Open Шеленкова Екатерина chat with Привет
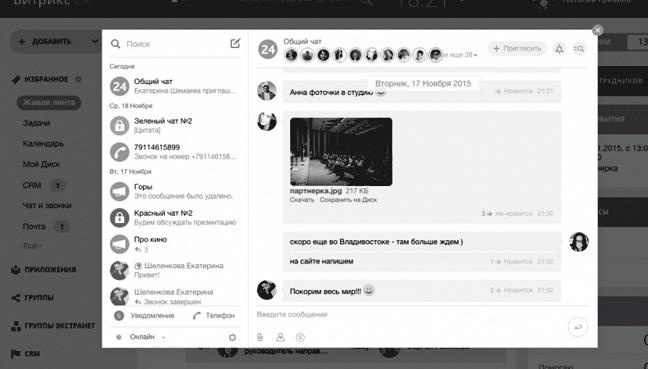 174,270
